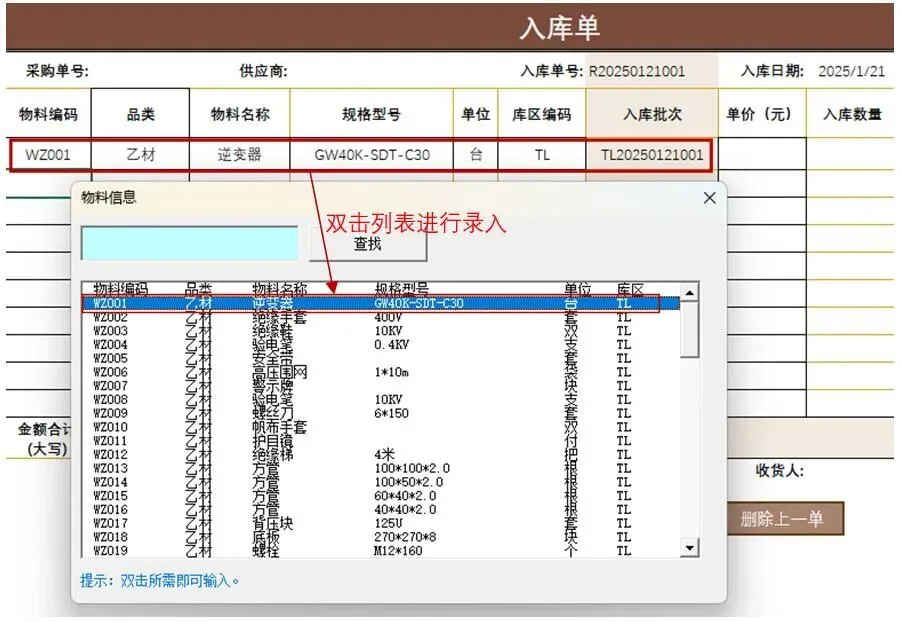Screen dimensions: 901x622
Task: Select list row WZ016 方管 40*40*2.0
Action: [380, 510]
